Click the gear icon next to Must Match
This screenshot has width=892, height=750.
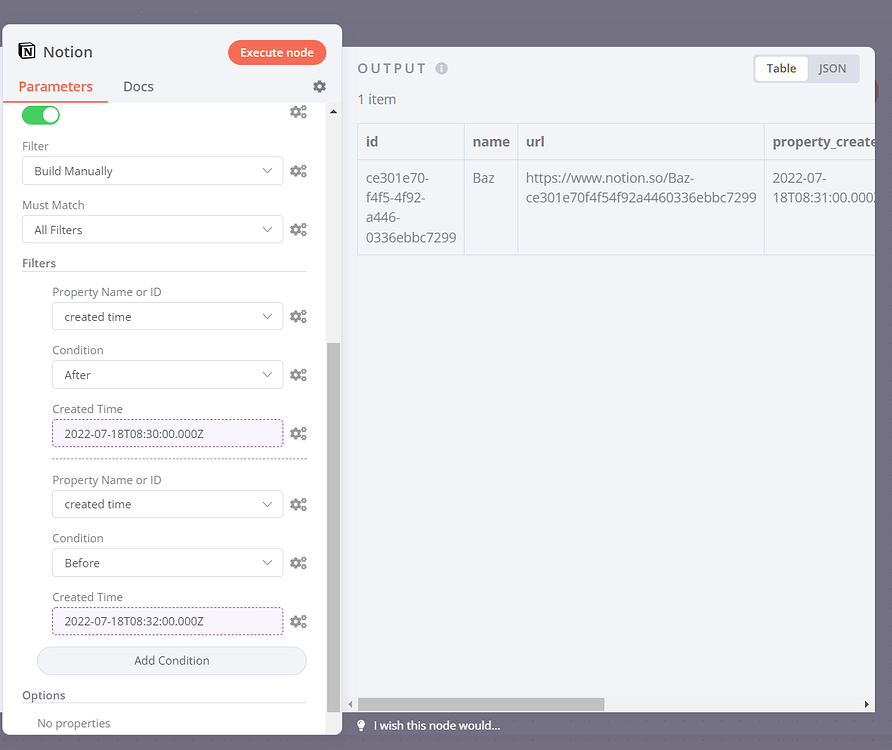298,229
